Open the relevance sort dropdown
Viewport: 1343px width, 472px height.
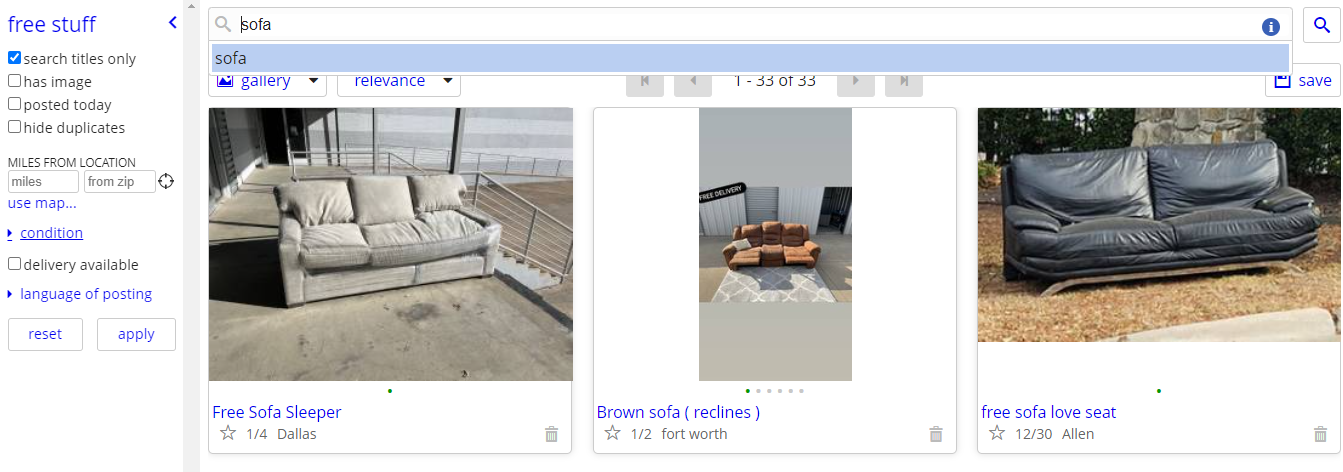(399, 81)
